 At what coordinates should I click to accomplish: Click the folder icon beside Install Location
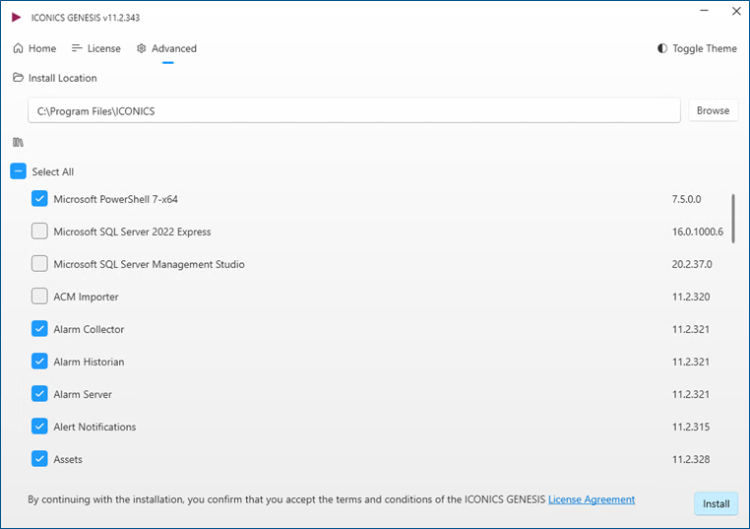tap(18, 77)
